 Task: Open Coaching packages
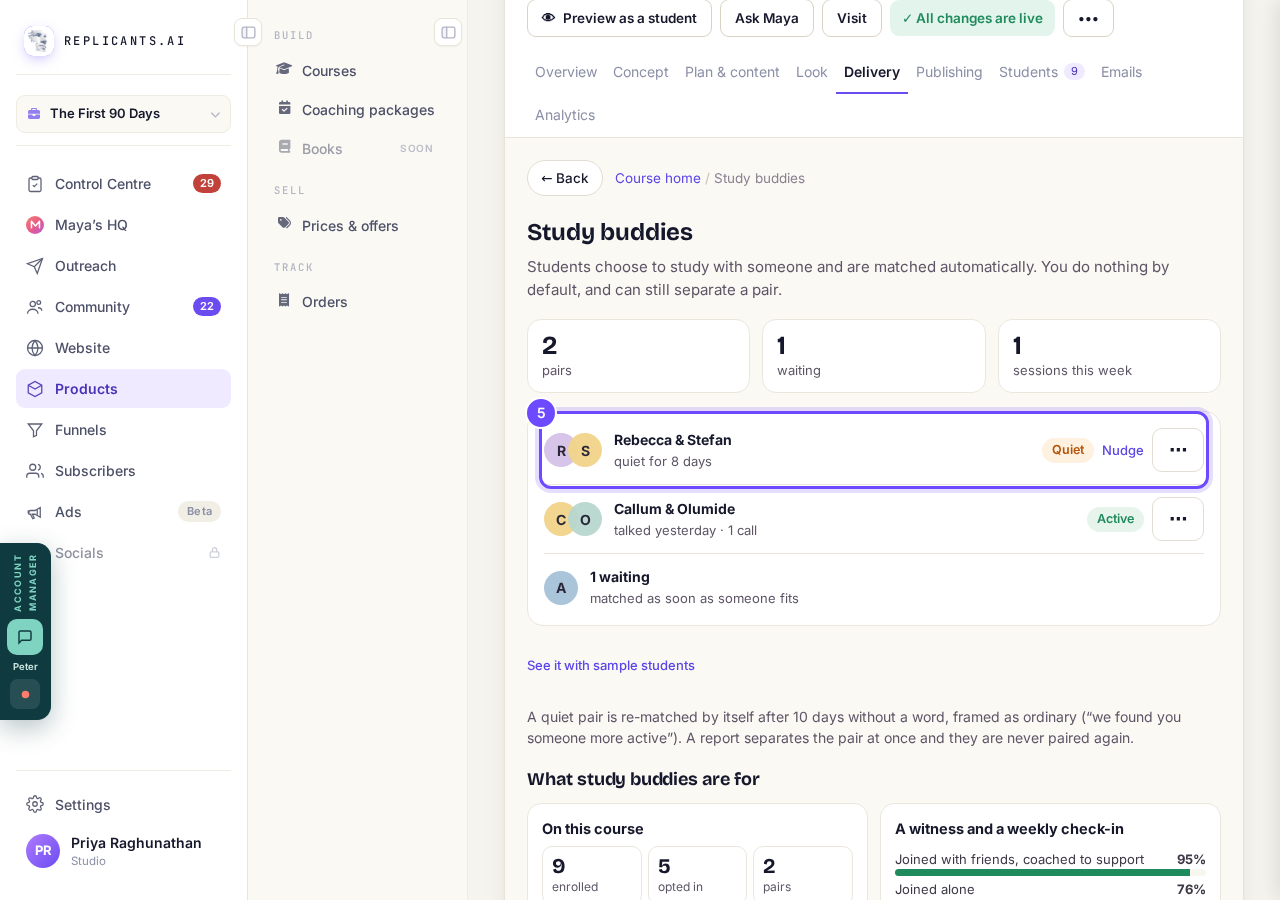(x=357, y=110)
